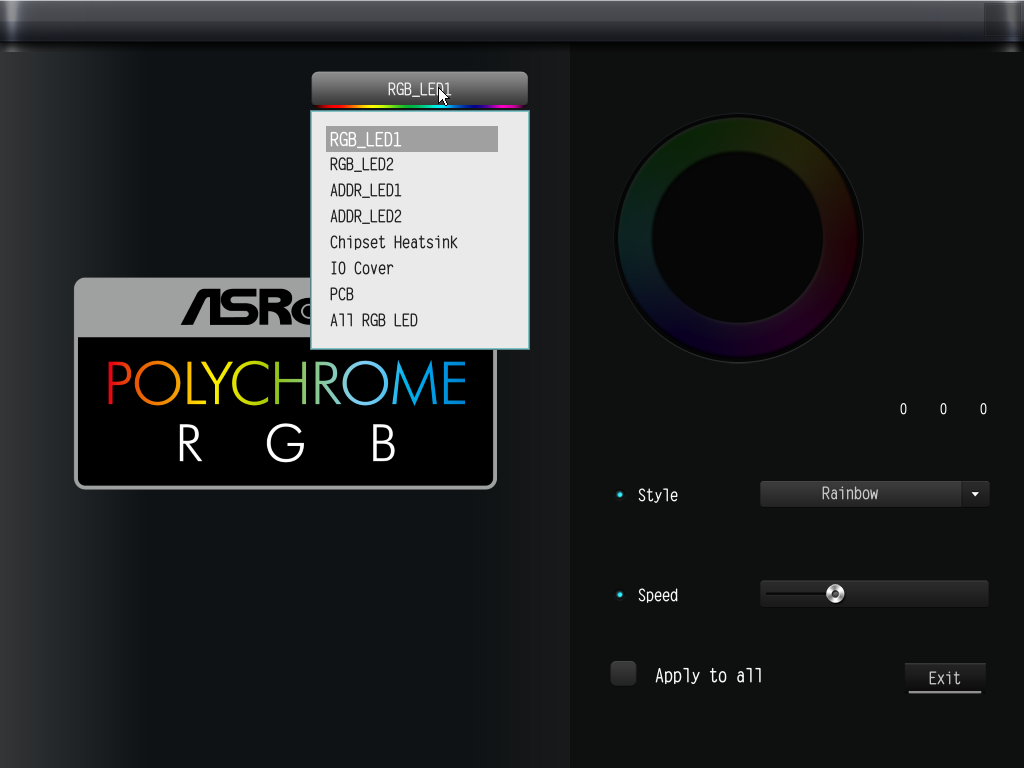
Task: Click the ASRock Polychrome RGB logo
Action: [285, 383]
